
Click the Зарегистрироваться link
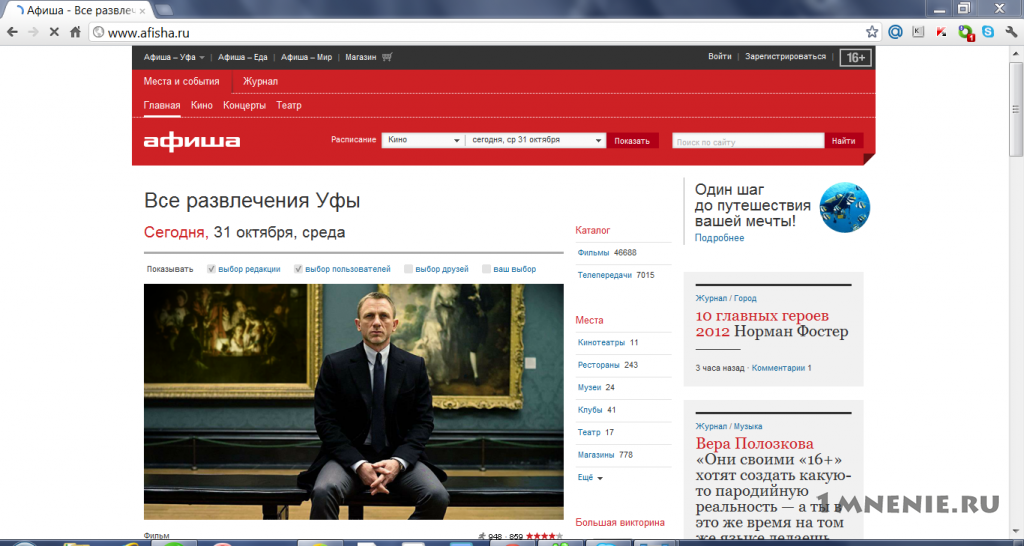pyautogui.click(x=786, y=57)
